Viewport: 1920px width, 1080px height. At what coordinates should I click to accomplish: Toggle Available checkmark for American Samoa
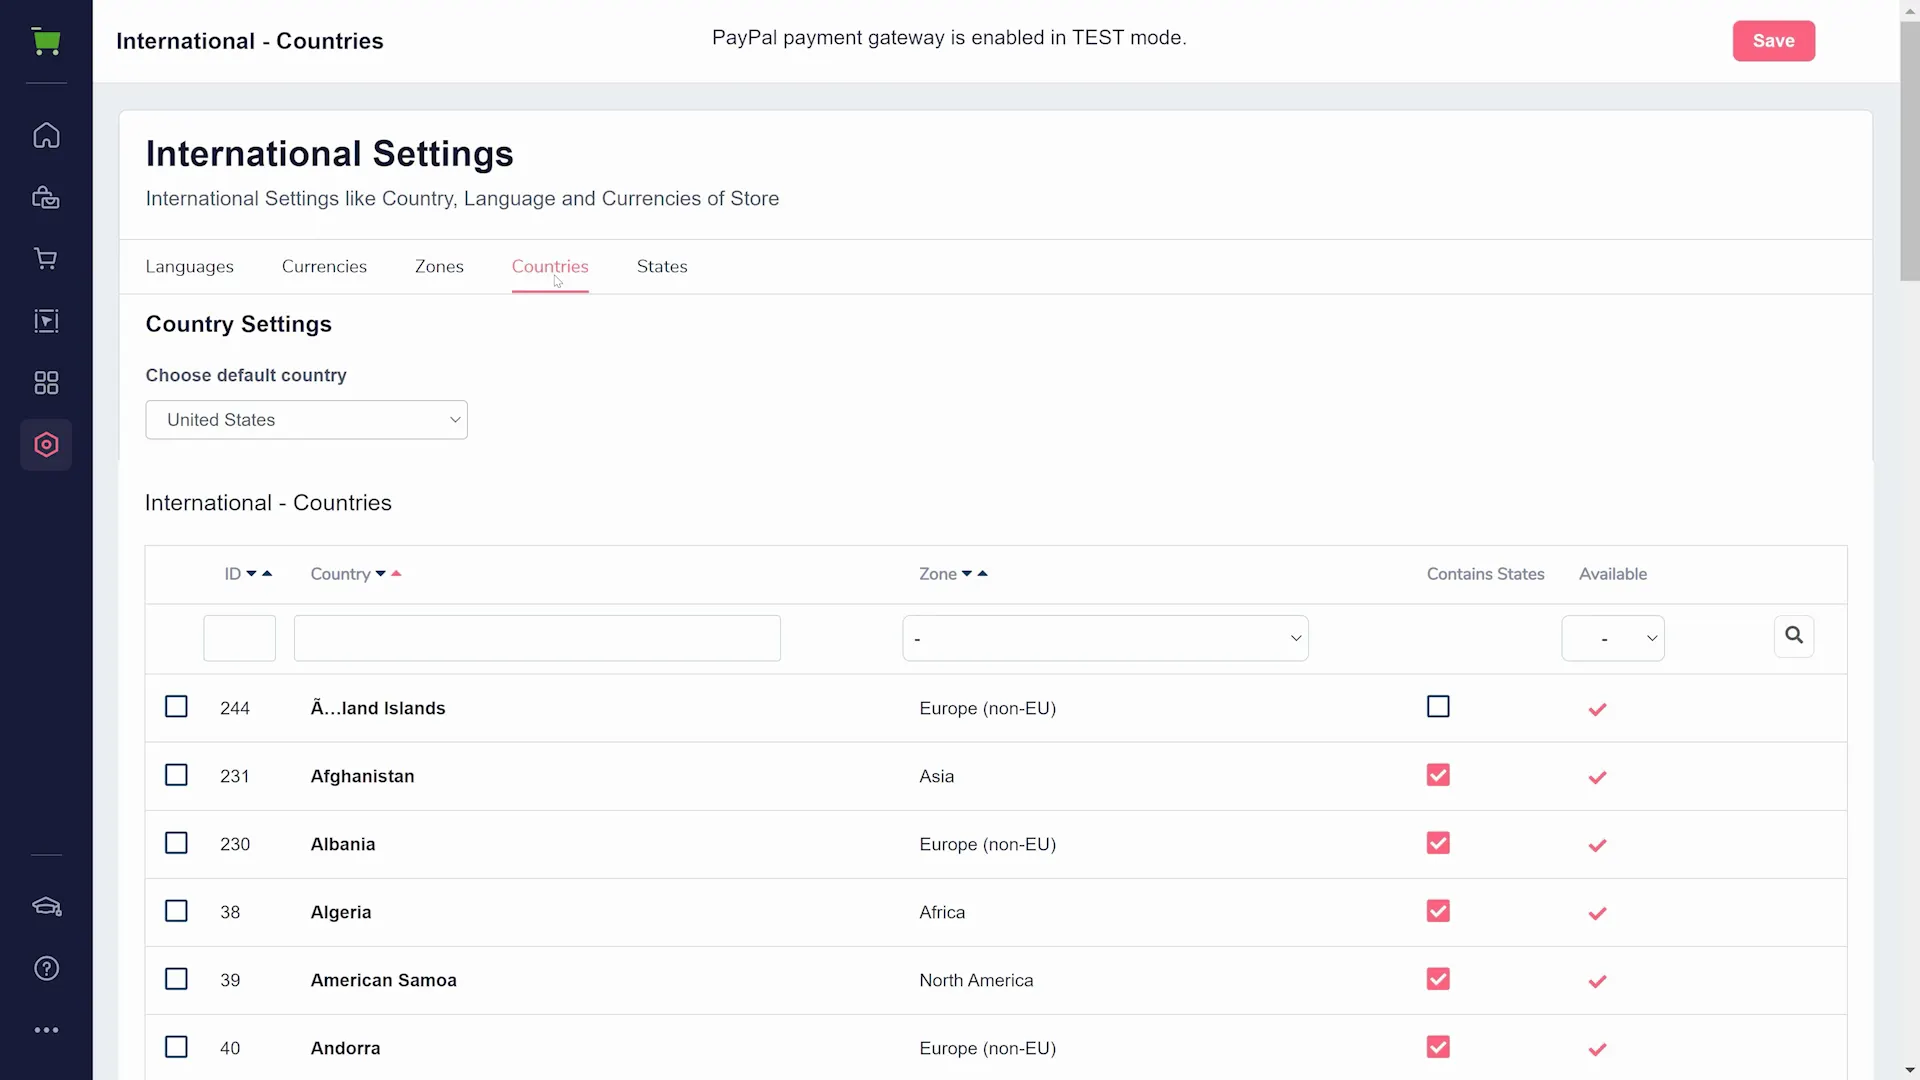[1597, 981]
